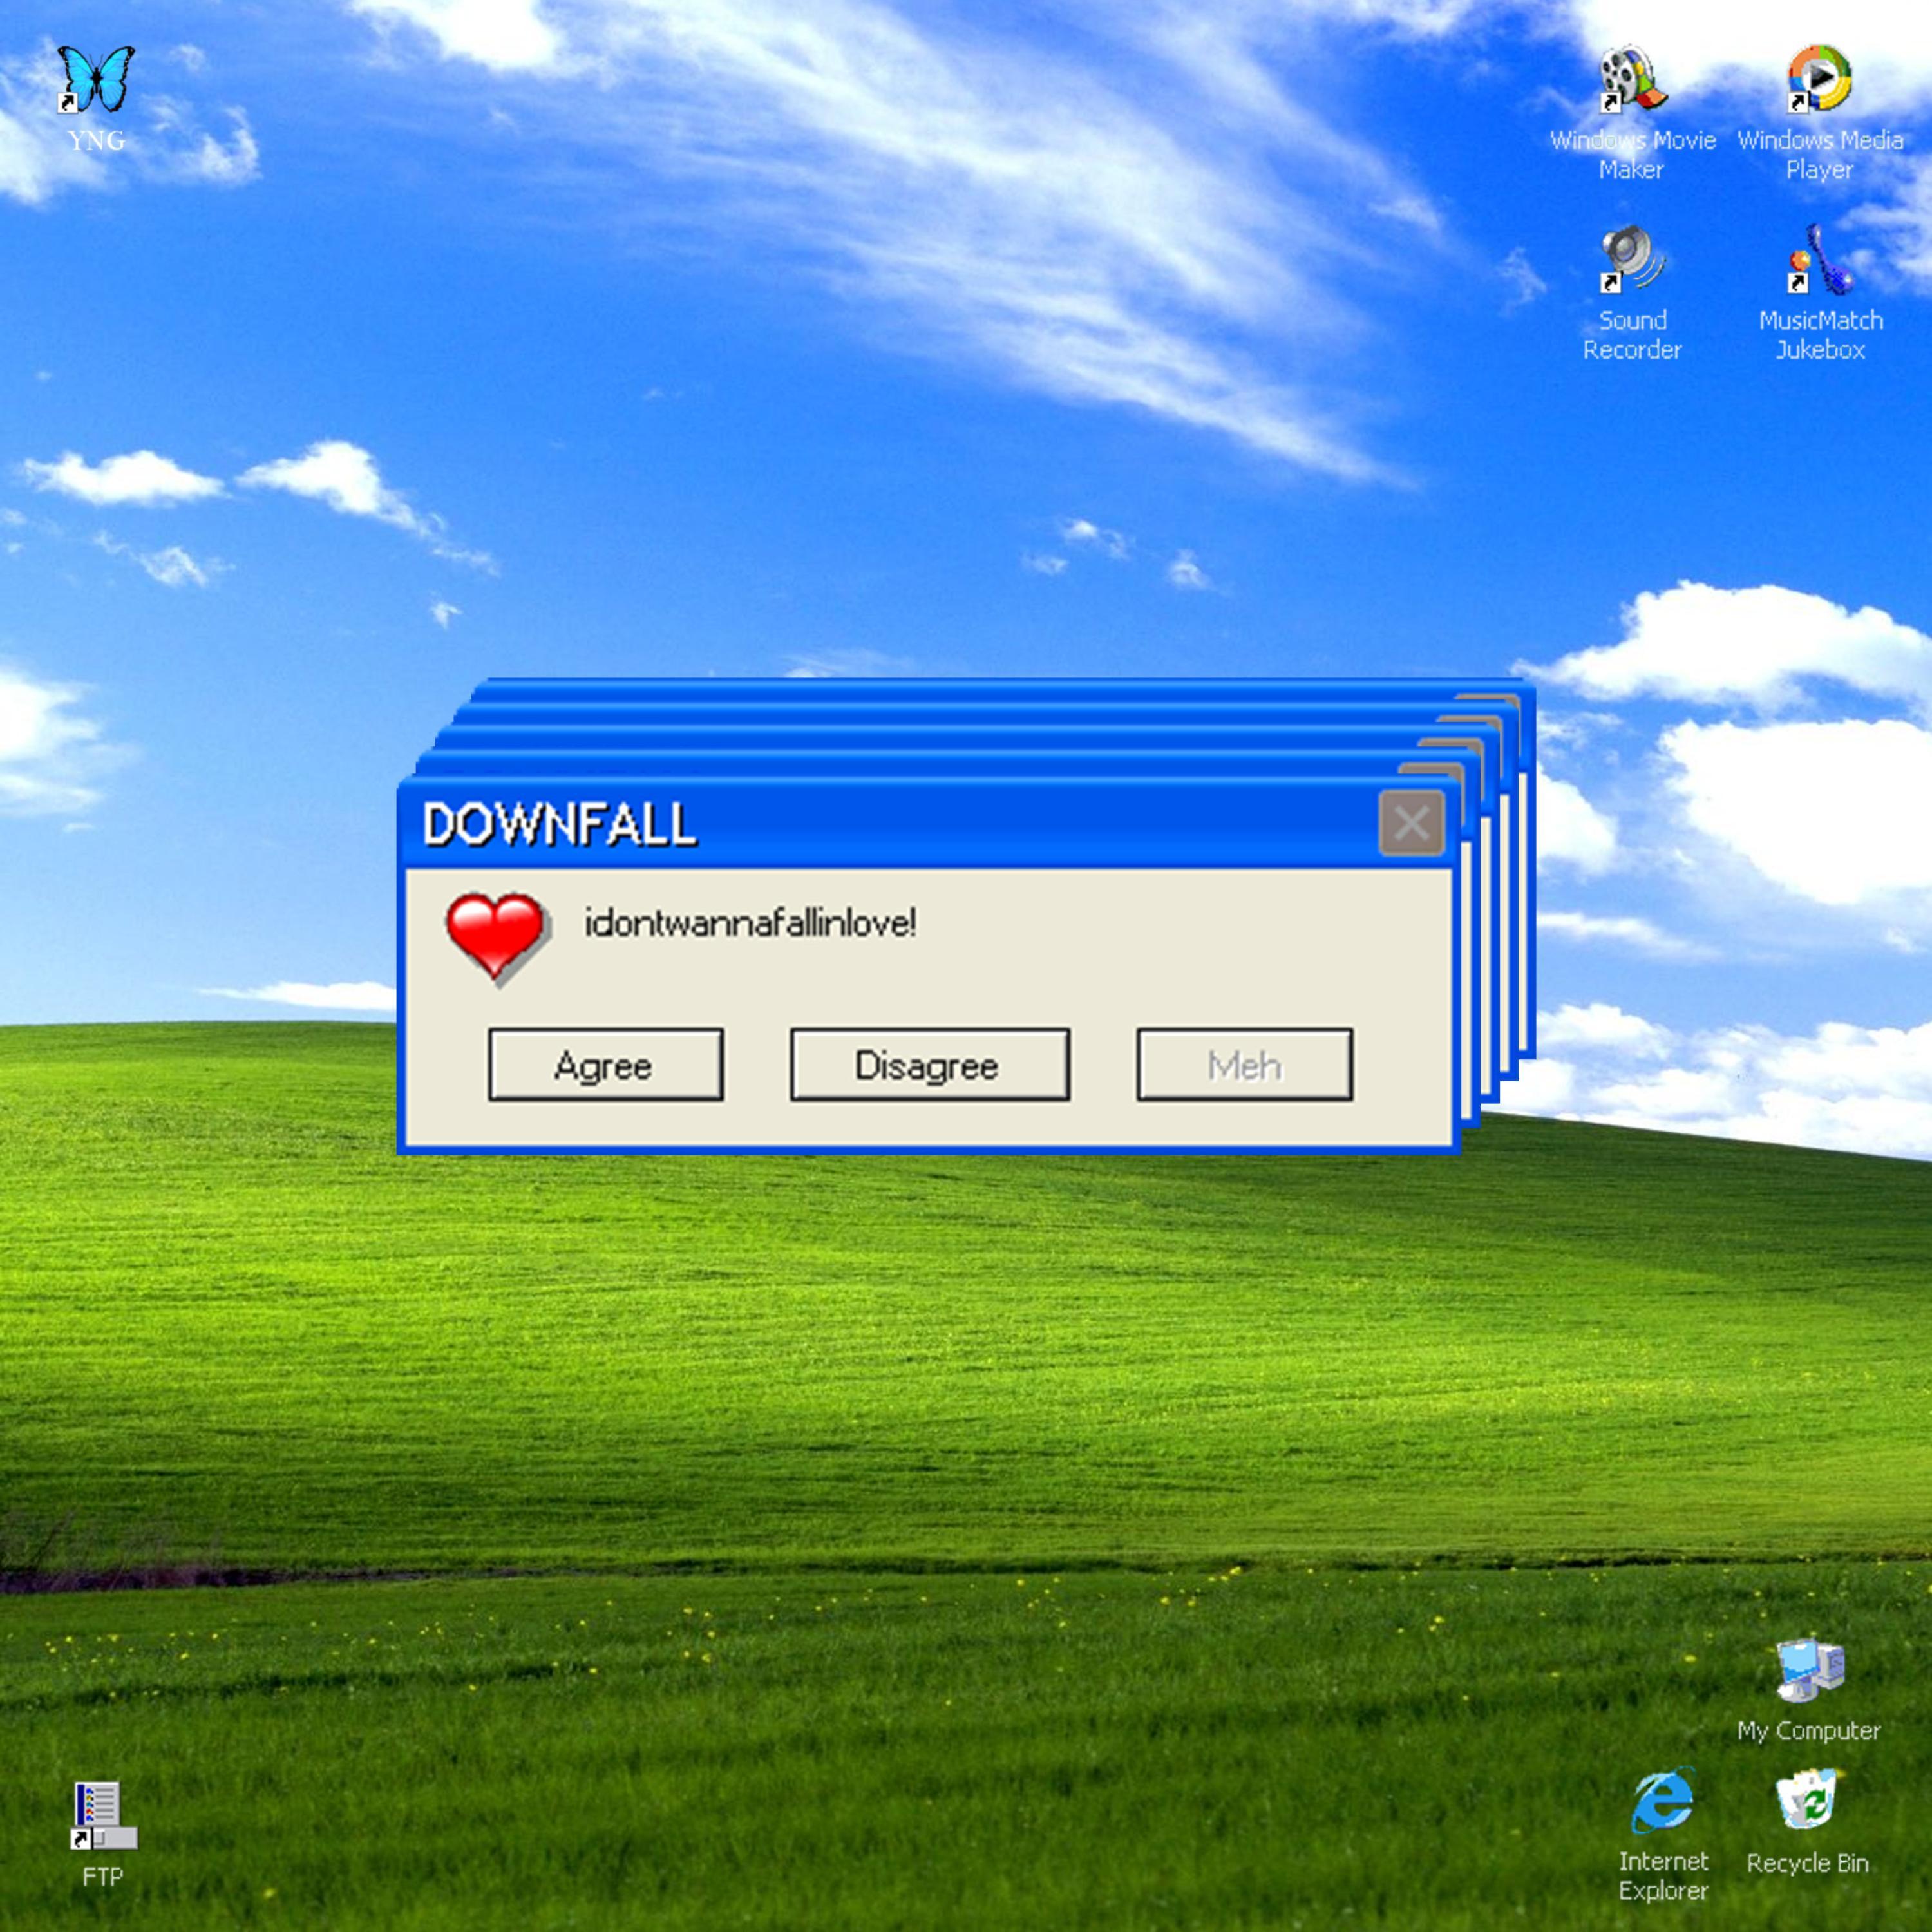This screenshot has height=1932, width=1932.
Task: Click the Sound Recorder label text
Action: click(1632, 335)
